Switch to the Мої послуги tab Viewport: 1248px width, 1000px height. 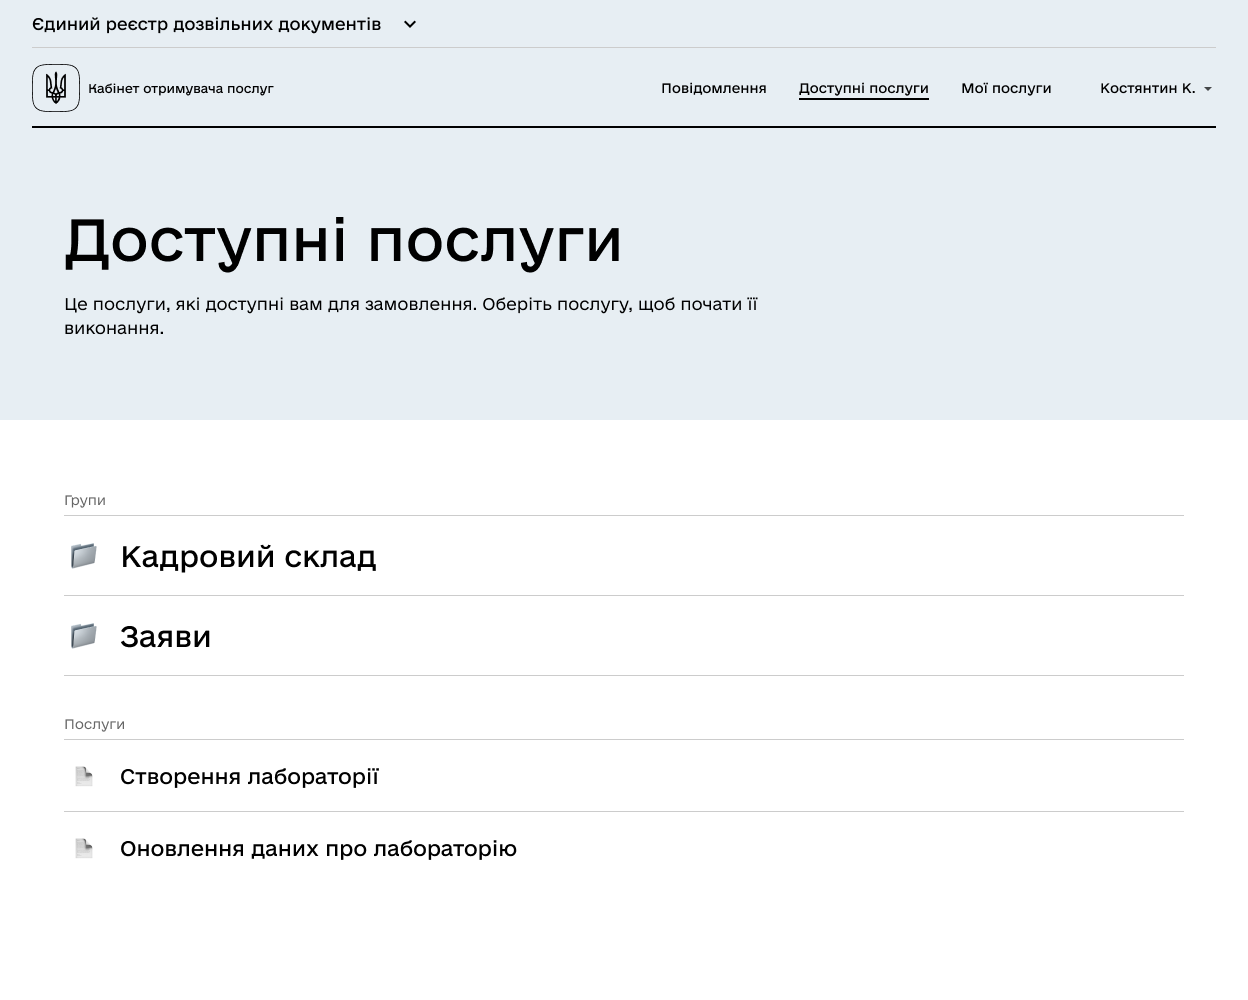[1006, 88]
